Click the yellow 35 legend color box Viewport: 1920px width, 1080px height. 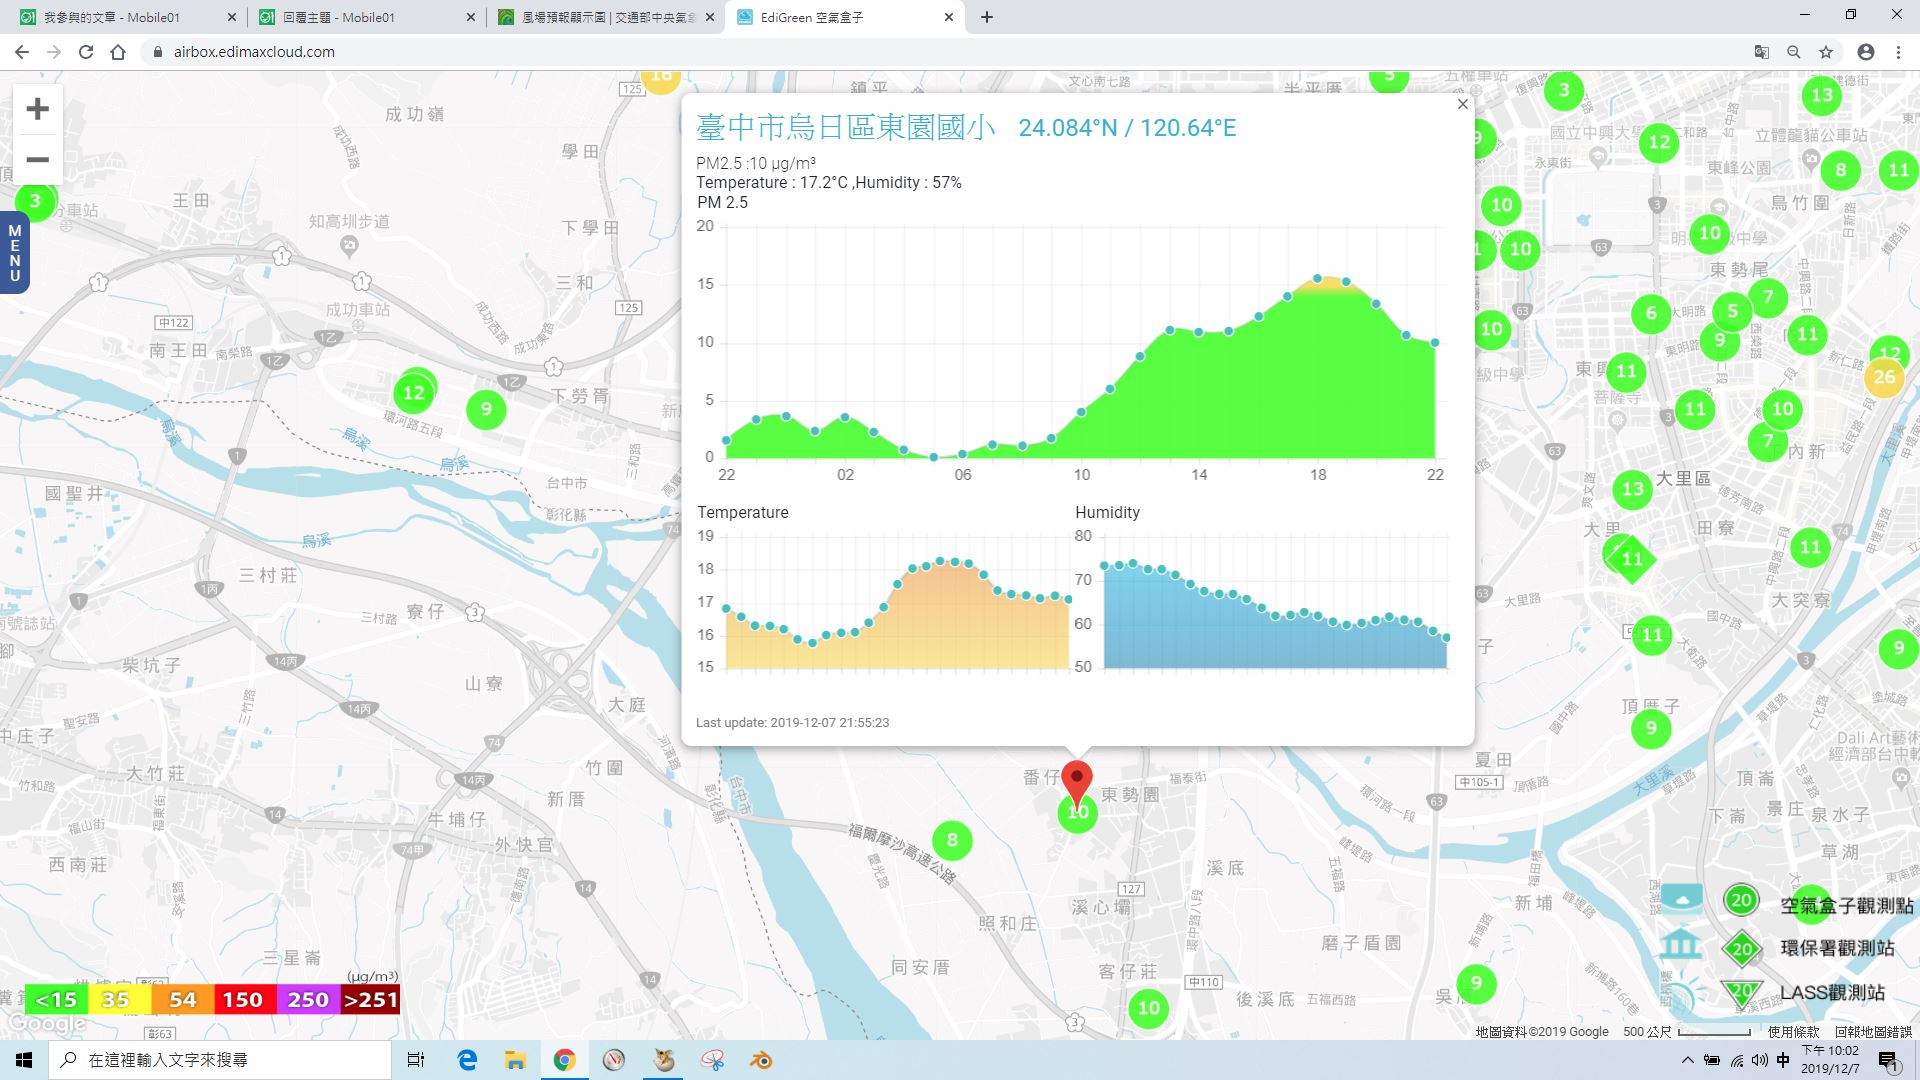118,1000
